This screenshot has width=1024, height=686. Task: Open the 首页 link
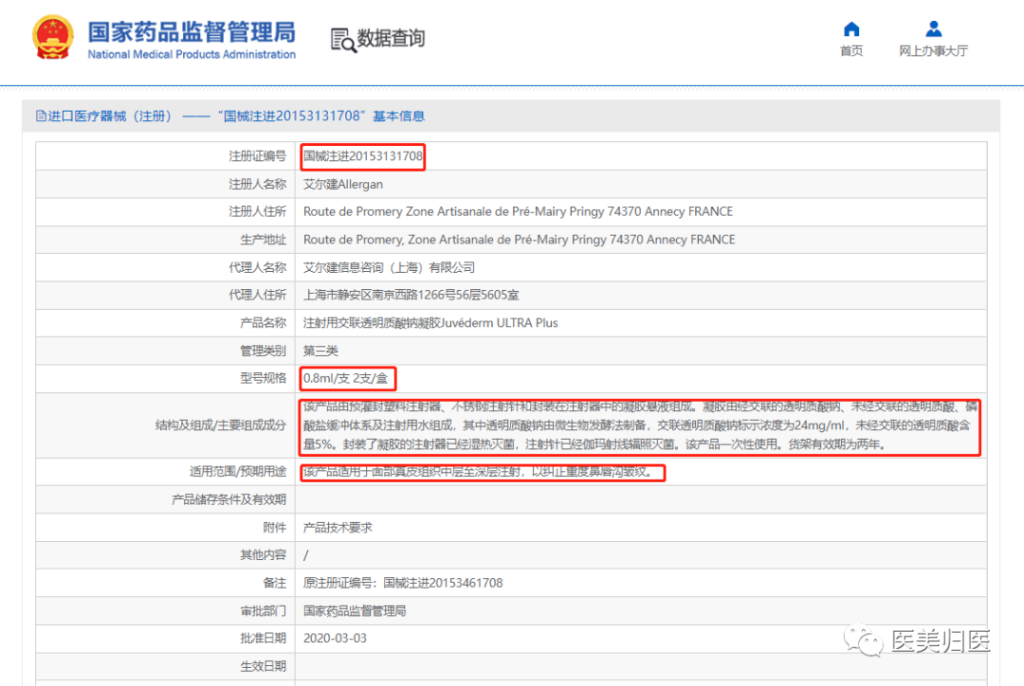(851, 51)
